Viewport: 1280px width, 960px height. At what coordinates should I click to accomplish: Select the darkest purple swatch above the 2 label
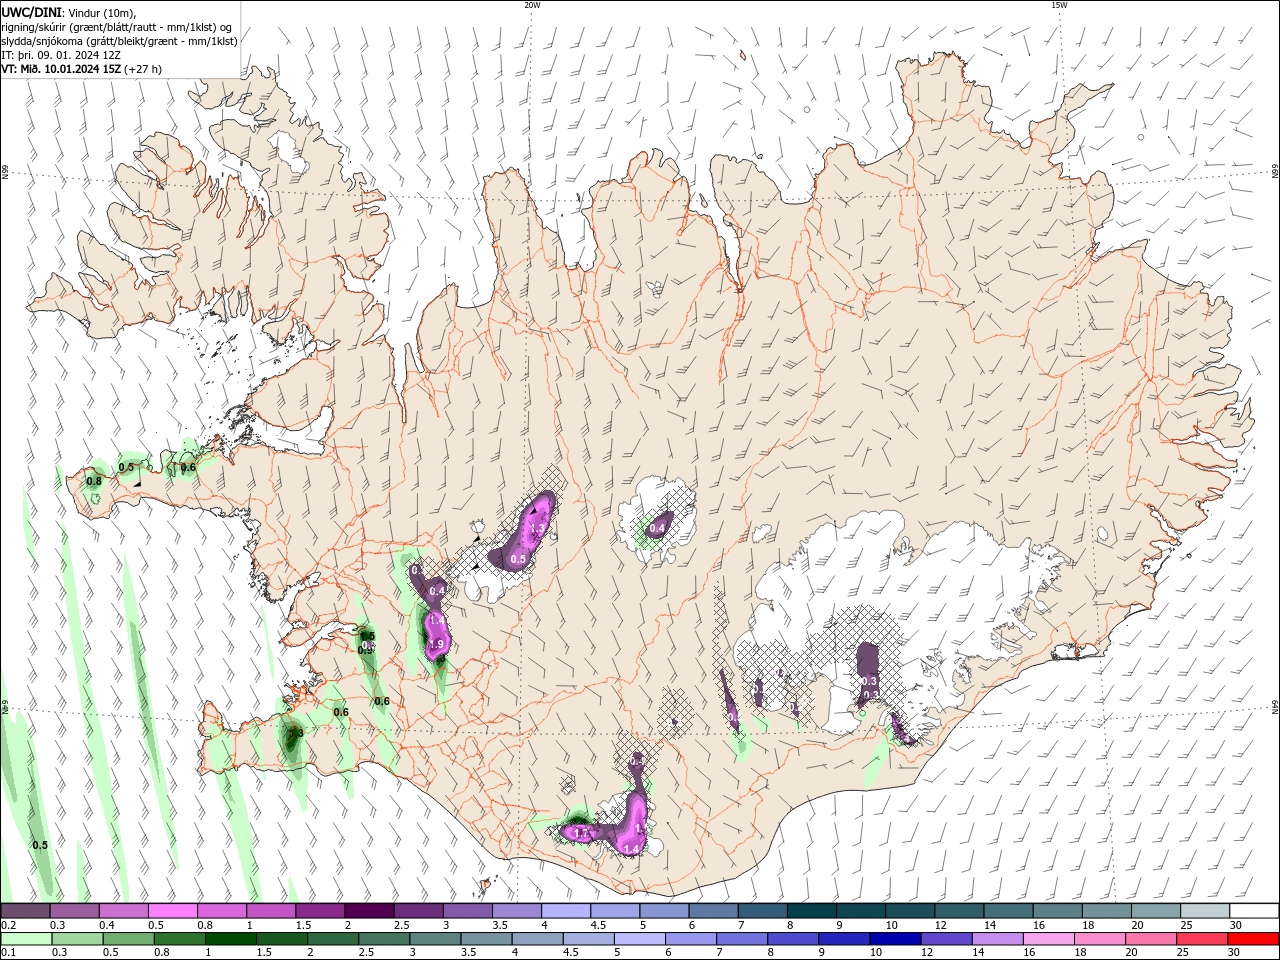pyautogui.click(x=369, y=911)
